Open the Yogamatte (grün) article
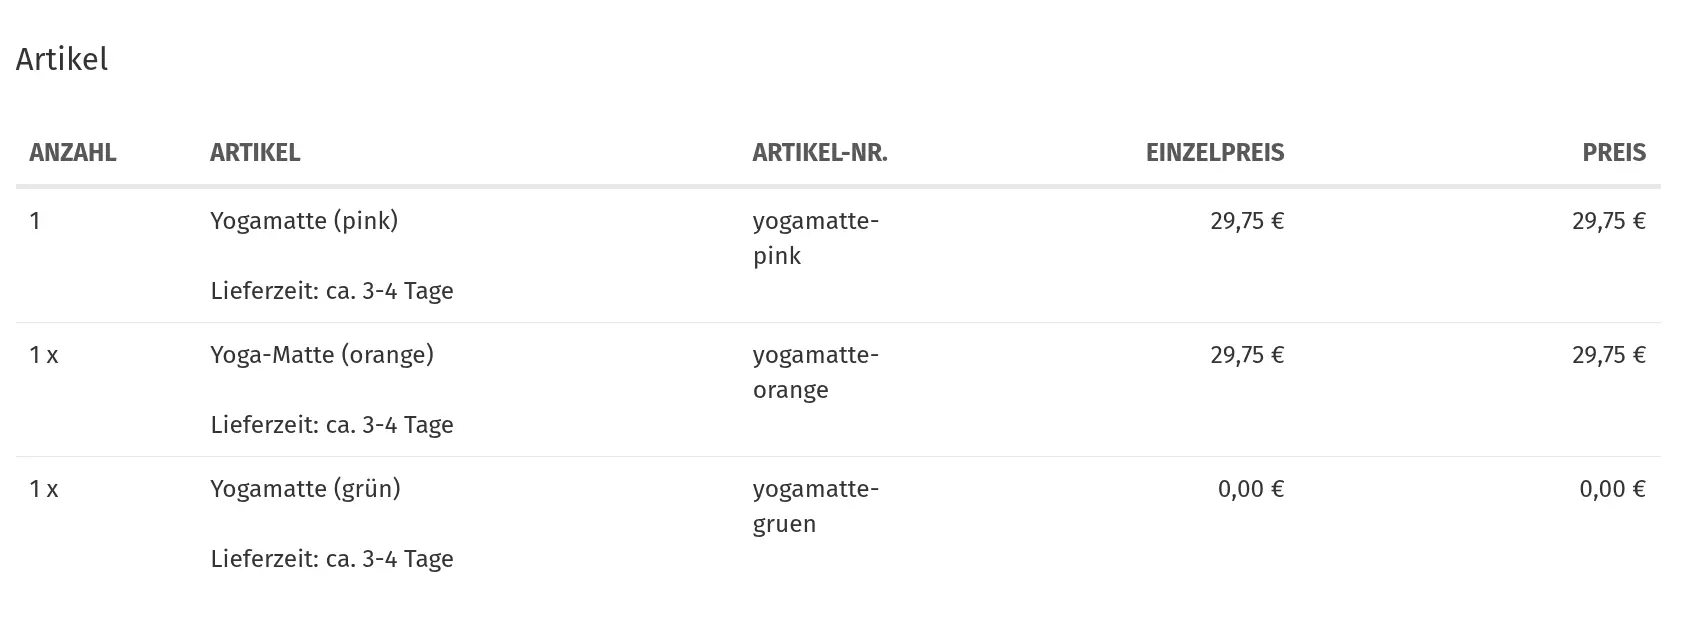1701x619 pixels. (305, 489)
